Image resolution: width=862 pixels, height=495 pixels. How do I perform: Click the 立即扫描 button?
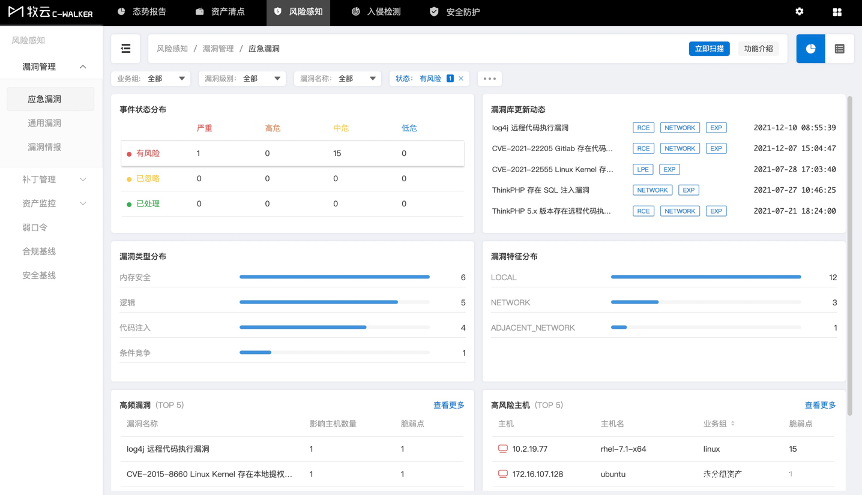(x=709, y=48)
